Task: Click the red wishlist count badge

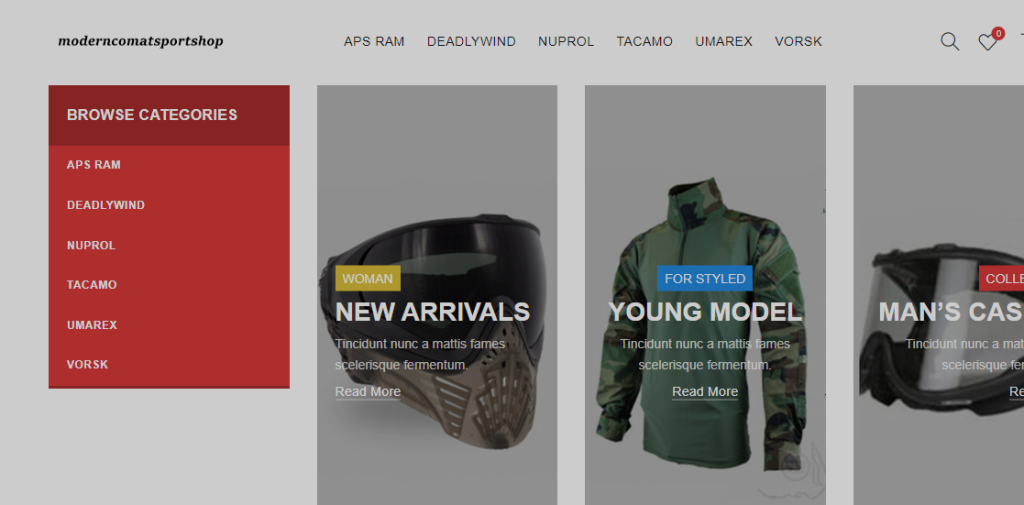Action: coord(998,33)
